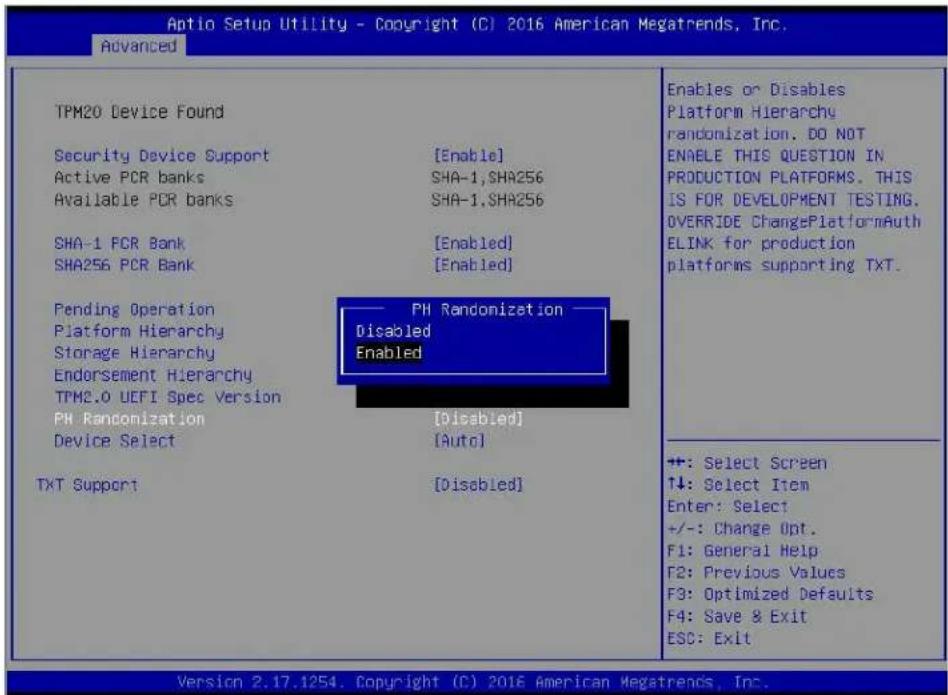This screenshot has width=948, height=695.
Task: Select TPM2.0 UEFI Spec Version item
Action: tap(167, 397)
